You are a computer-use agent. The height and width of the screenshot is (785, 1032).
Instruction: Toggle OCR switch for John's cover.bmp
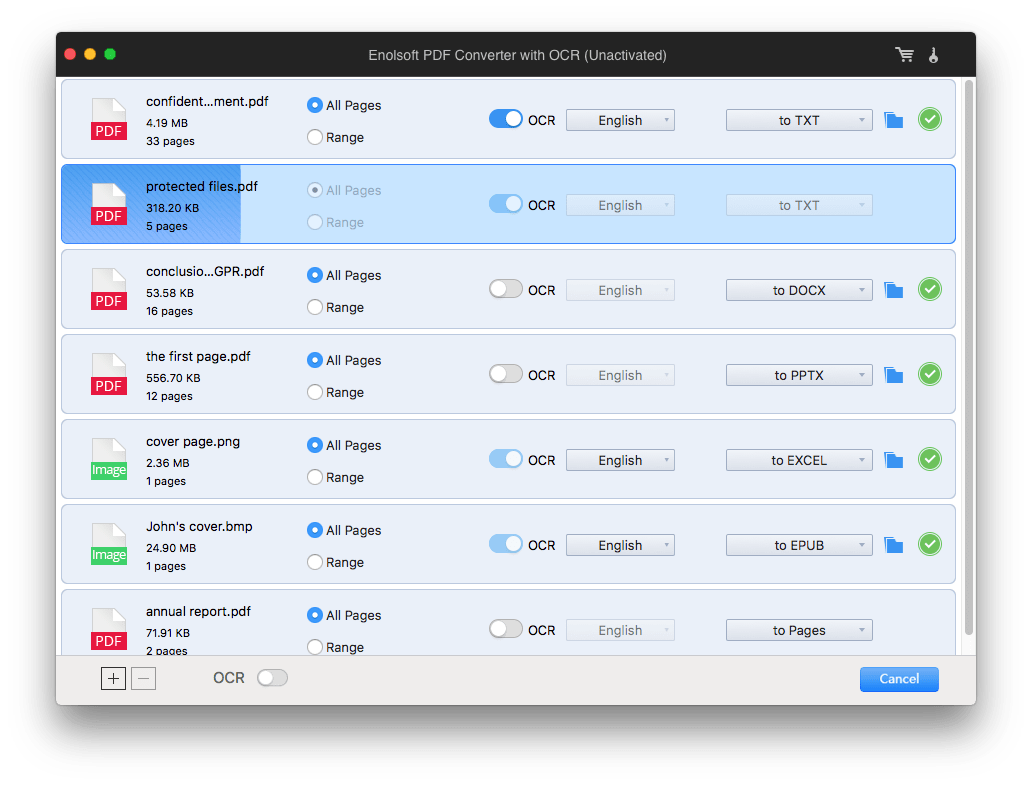(x=505, y=544)
